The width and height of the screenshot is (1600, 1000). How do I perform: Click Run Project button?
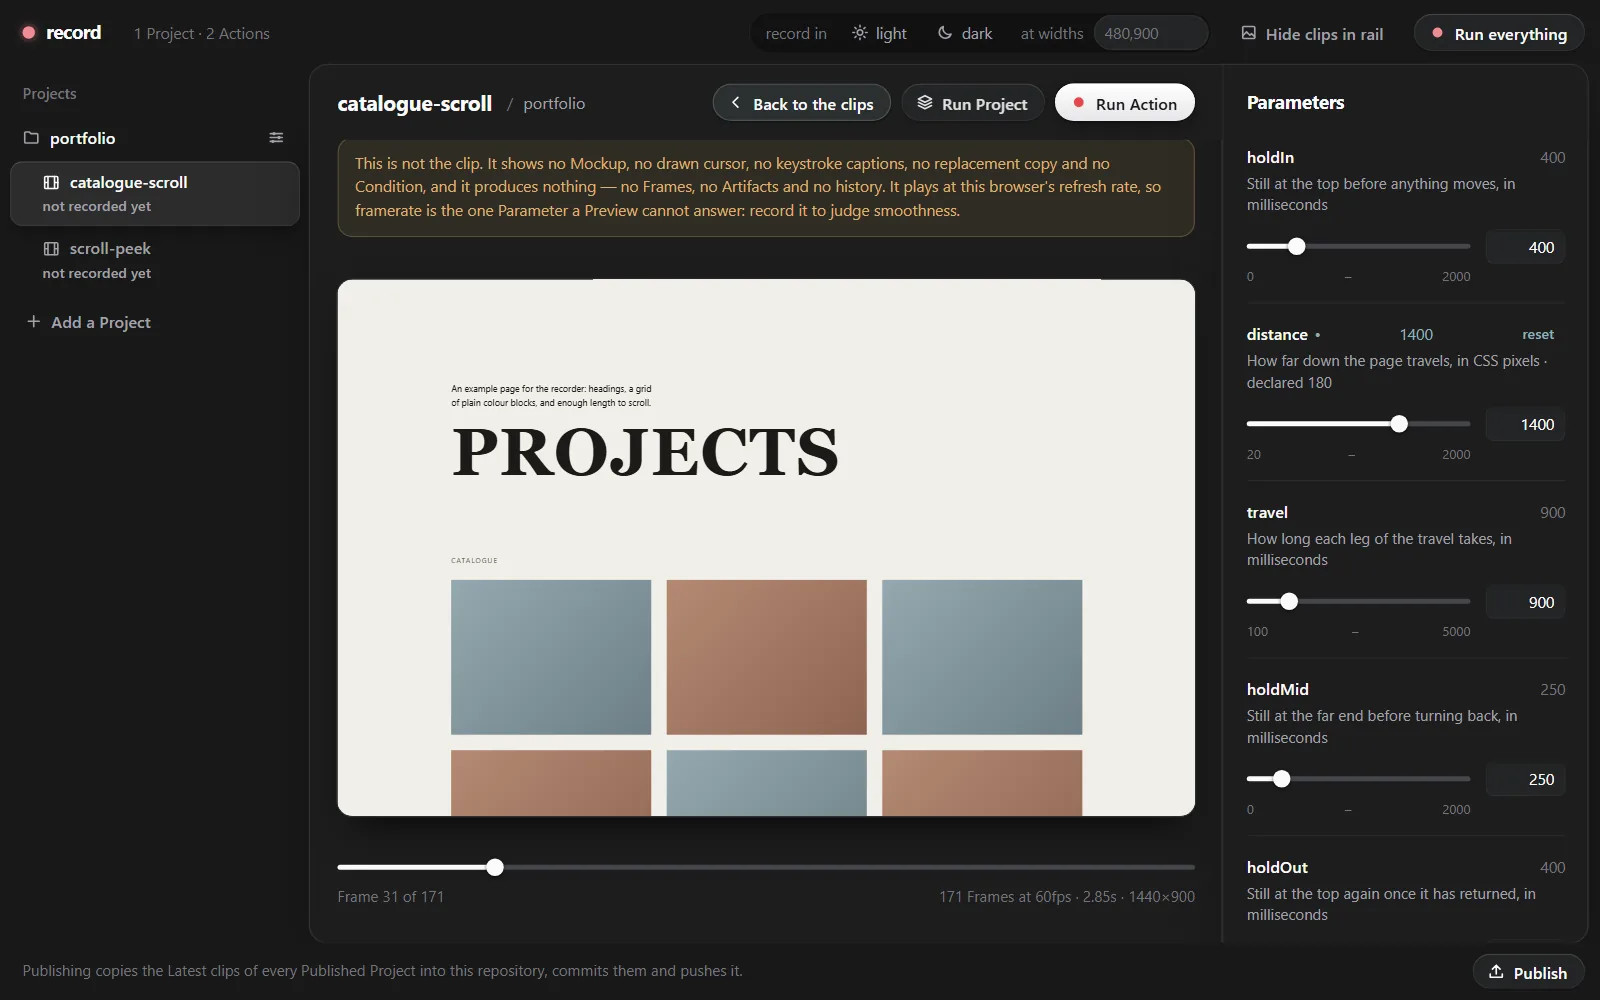pos(973,103)
